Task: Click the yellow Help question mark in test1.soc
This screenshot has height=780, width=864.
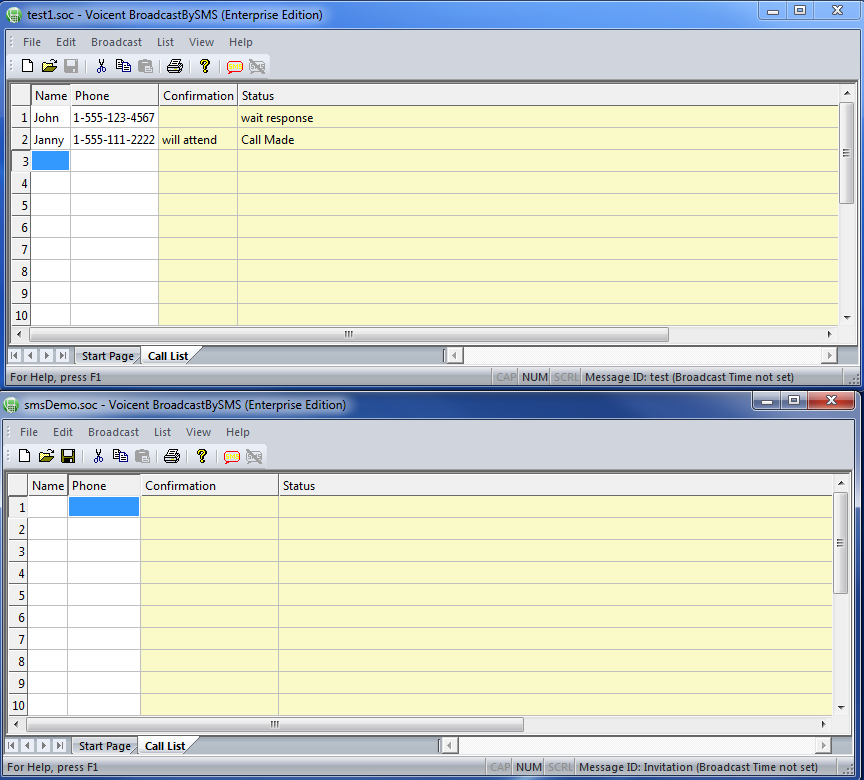Action: [205, 66]
